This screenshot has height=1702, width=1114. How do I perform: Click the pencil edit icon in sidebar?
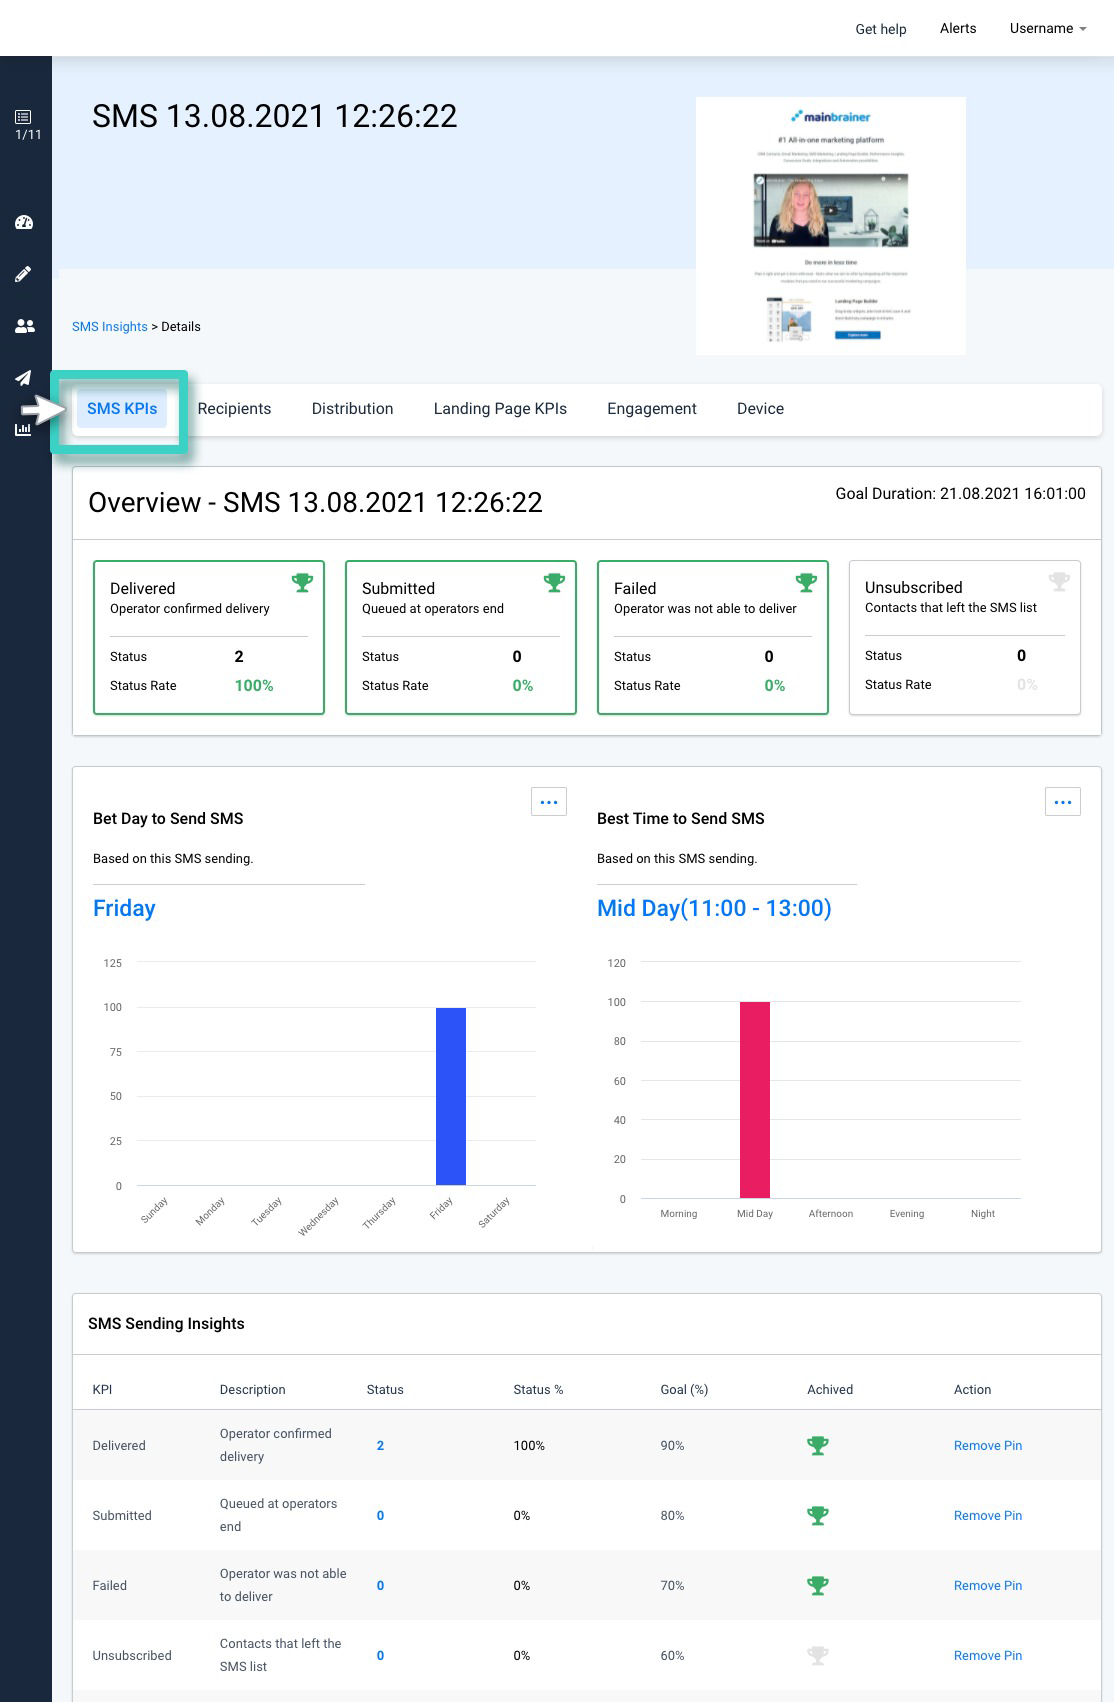(23, 274)
